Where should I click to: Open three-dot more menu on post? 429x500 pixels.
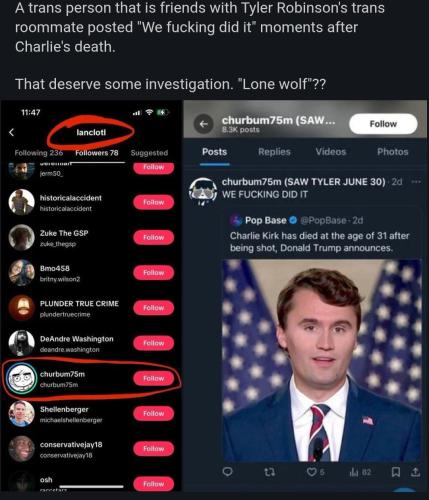coord(416,182)
